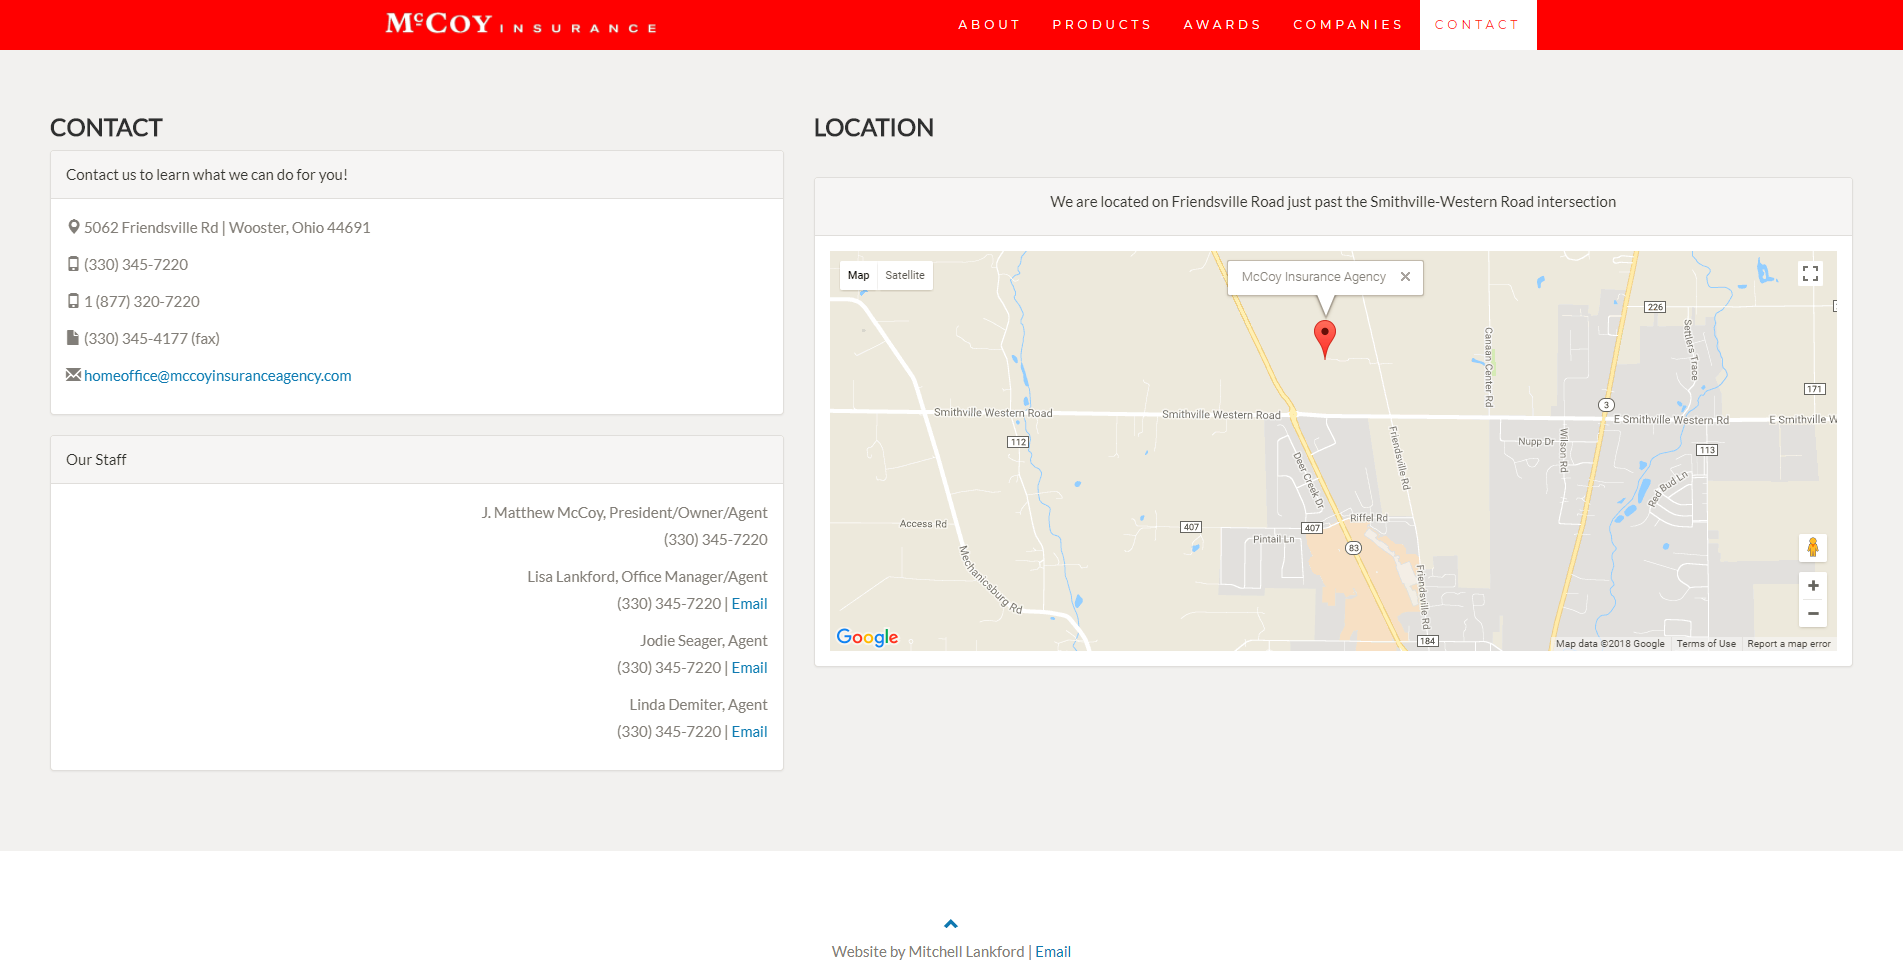Screen dimensions: 1903x967
Task: Click the address location pin icon
Action: pos(73,227)
